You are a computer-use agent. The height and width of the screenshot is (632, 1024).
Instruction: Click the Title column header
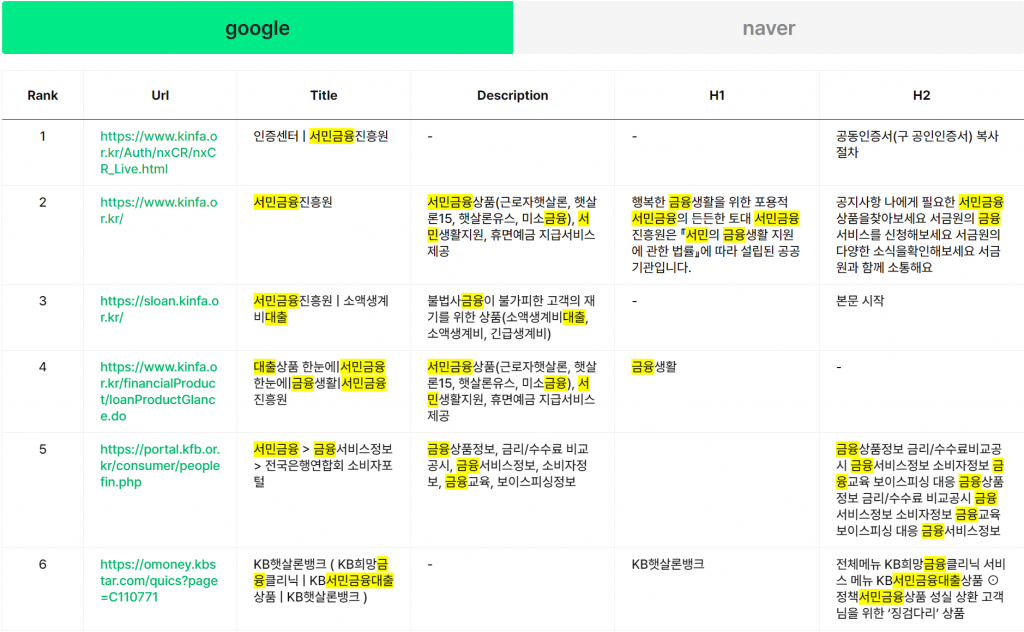click(324, 96)
